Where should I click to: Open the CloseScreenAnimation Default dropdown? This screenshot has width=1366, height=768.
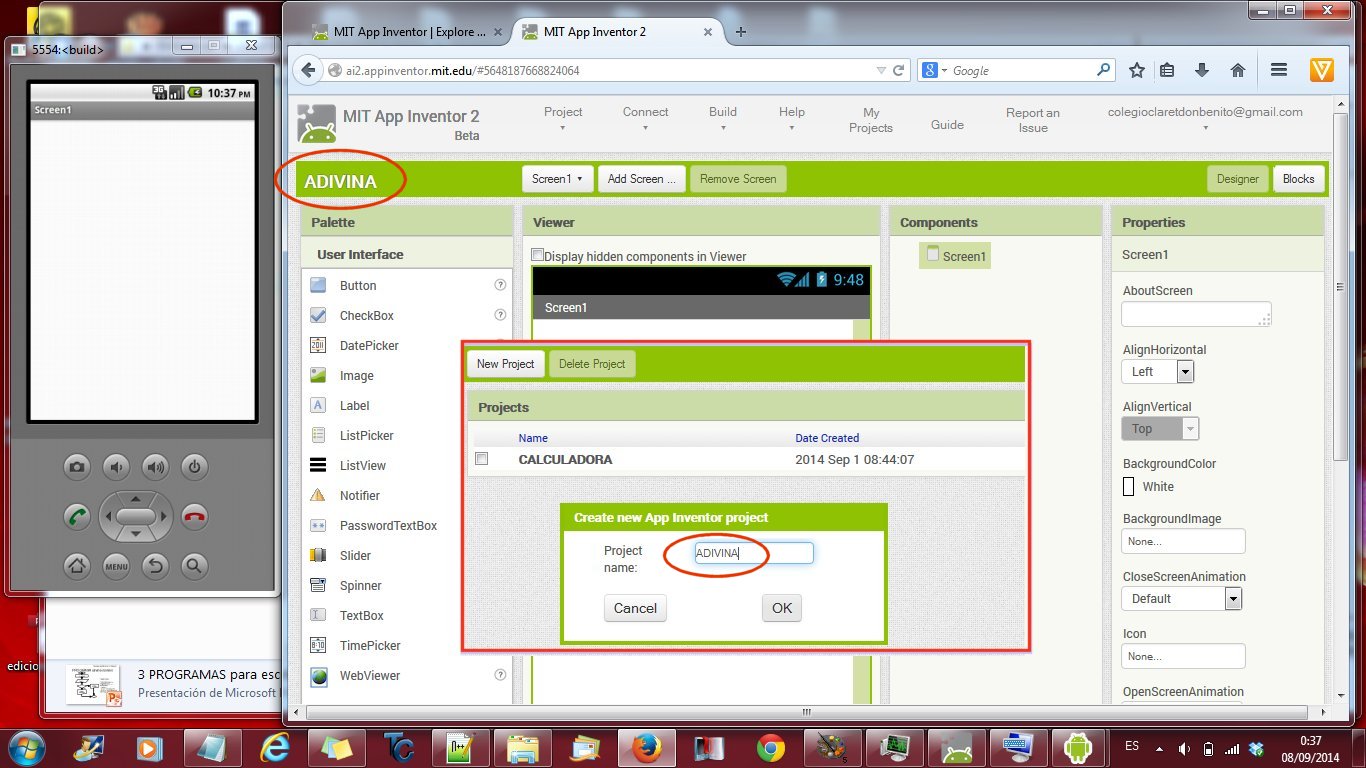(x=1182, y=598)
